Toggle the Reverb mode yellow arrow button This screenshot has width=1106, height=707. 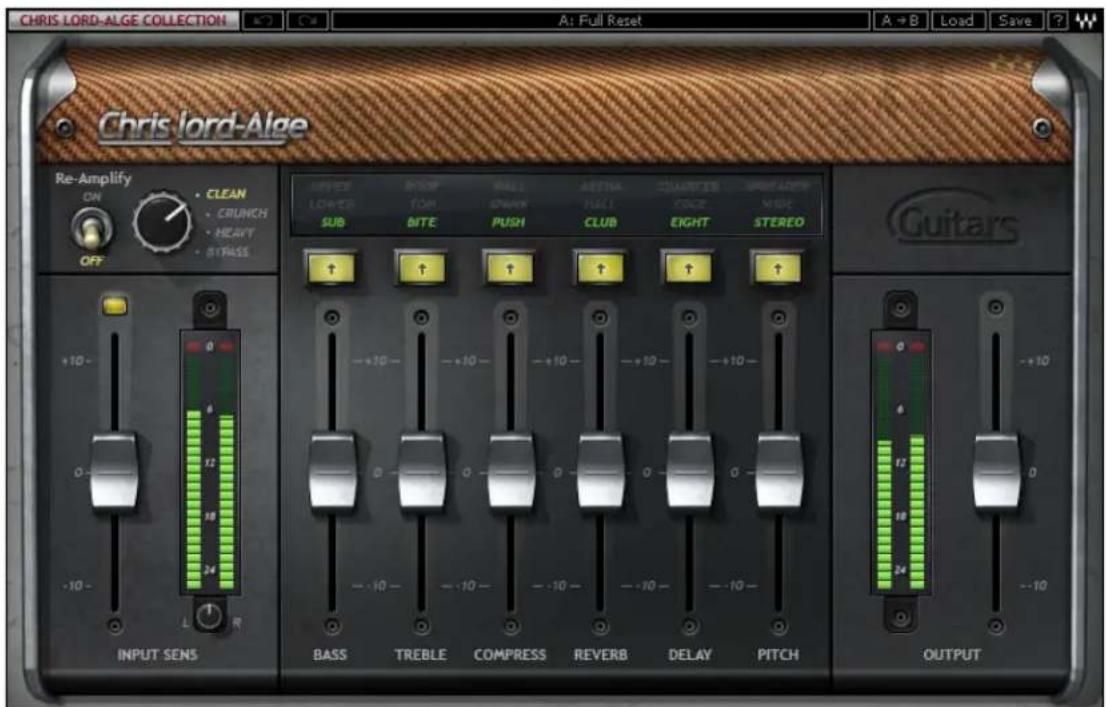pos(600,269)
